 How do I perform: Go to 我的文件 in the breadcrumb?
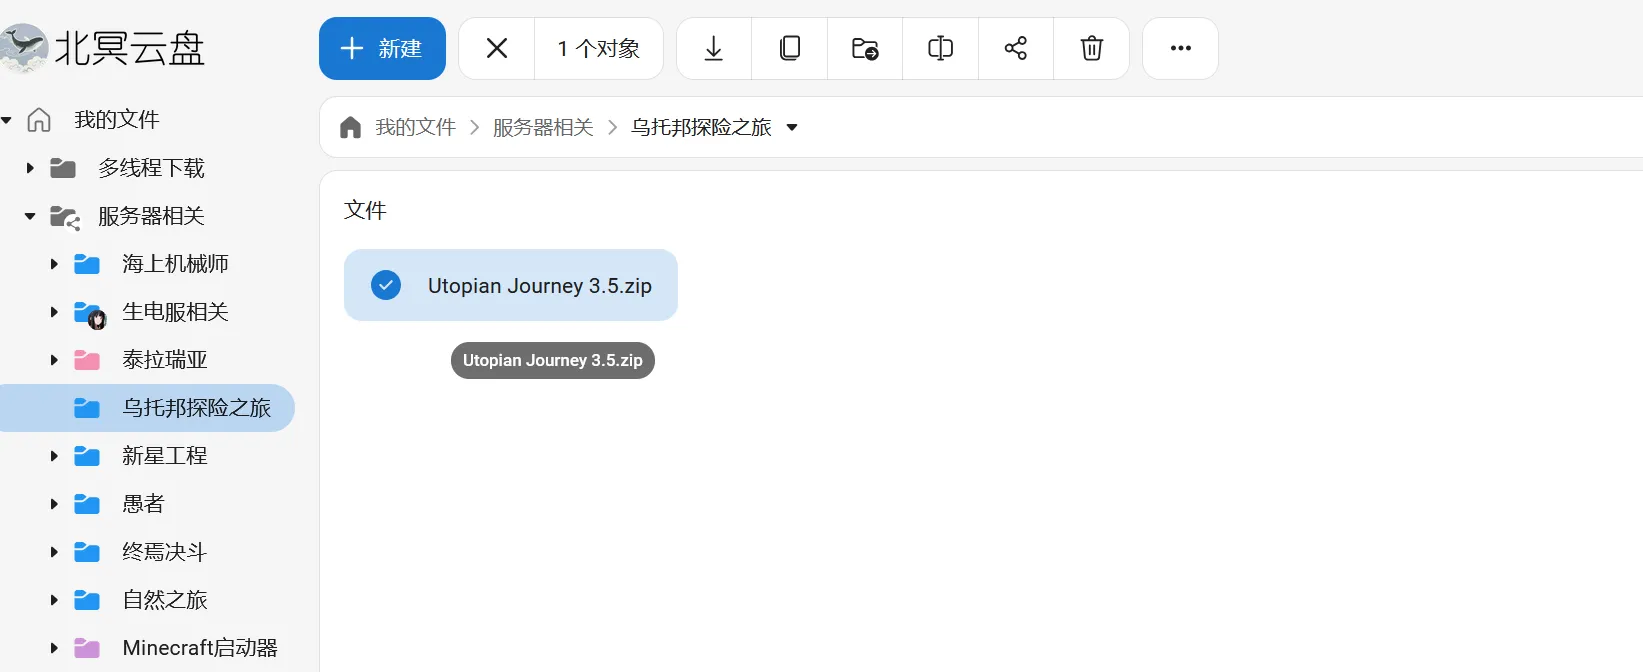(416, 127)
